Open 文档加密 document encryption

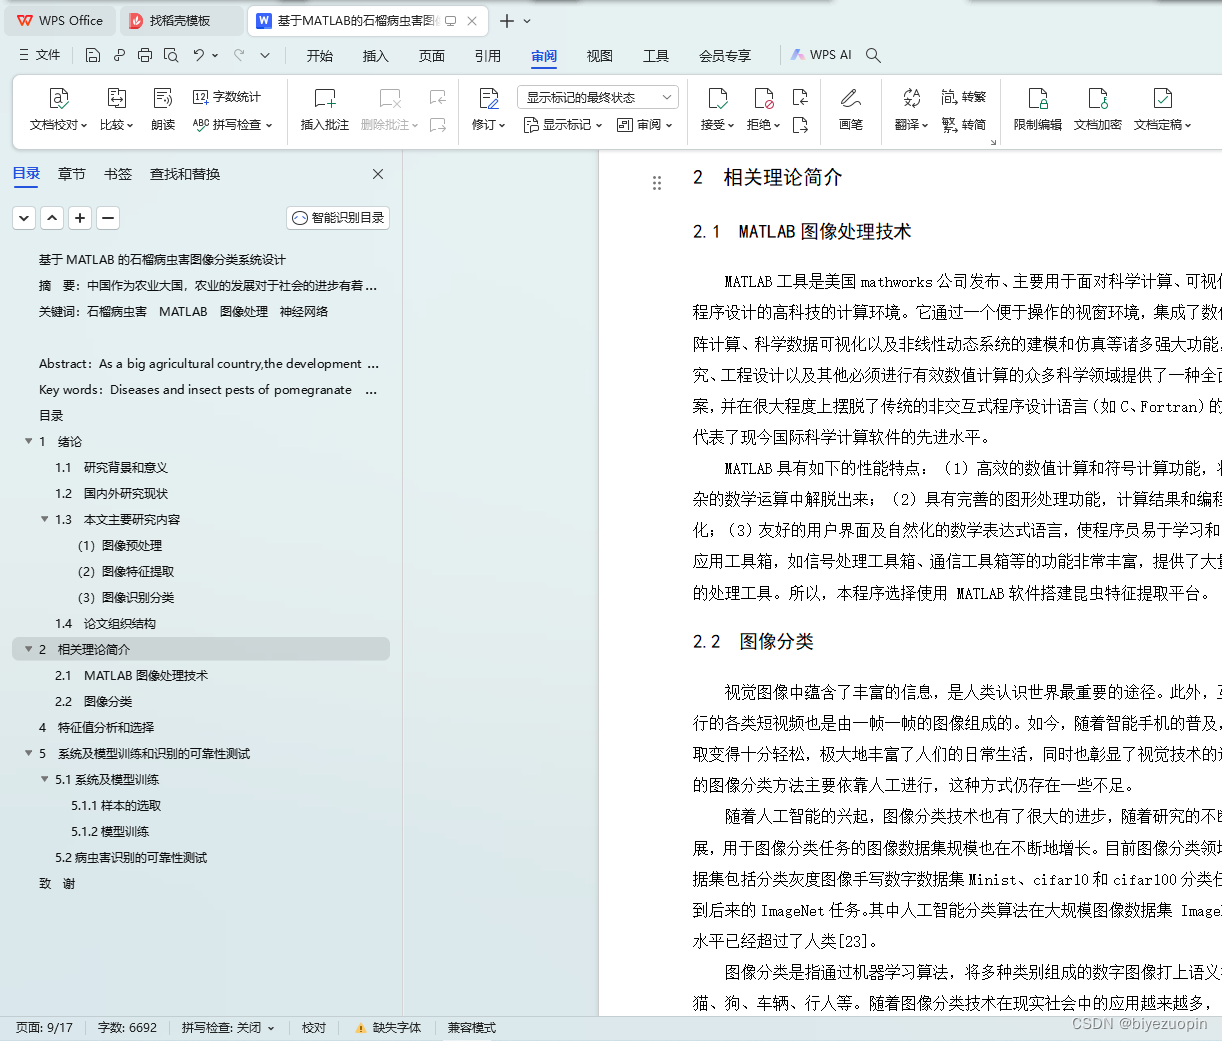pos(1098,110)
